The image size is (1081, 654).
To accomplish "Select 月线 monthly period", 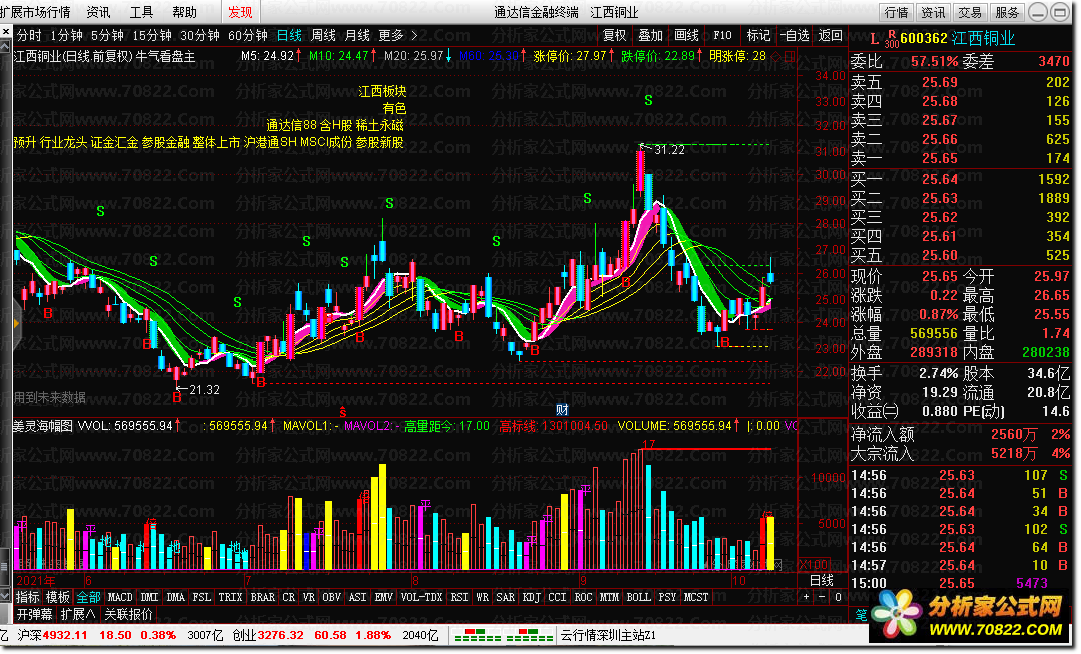I will (x=357, y=35).
